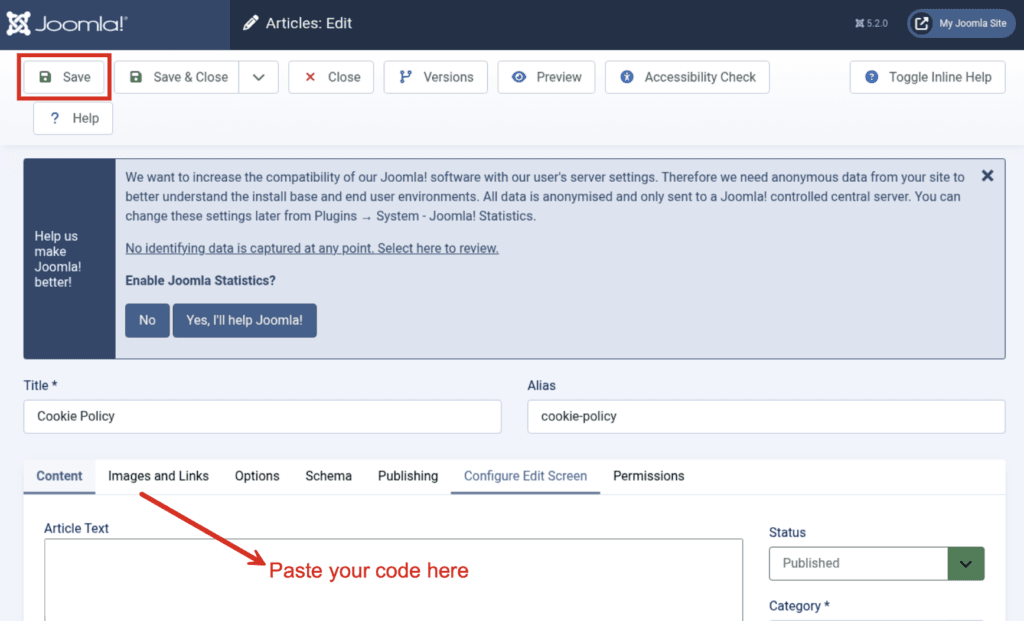Open the Status dropdown showing Published
The width and height of the screenshot is (1024, 621).
click(876, 564)
